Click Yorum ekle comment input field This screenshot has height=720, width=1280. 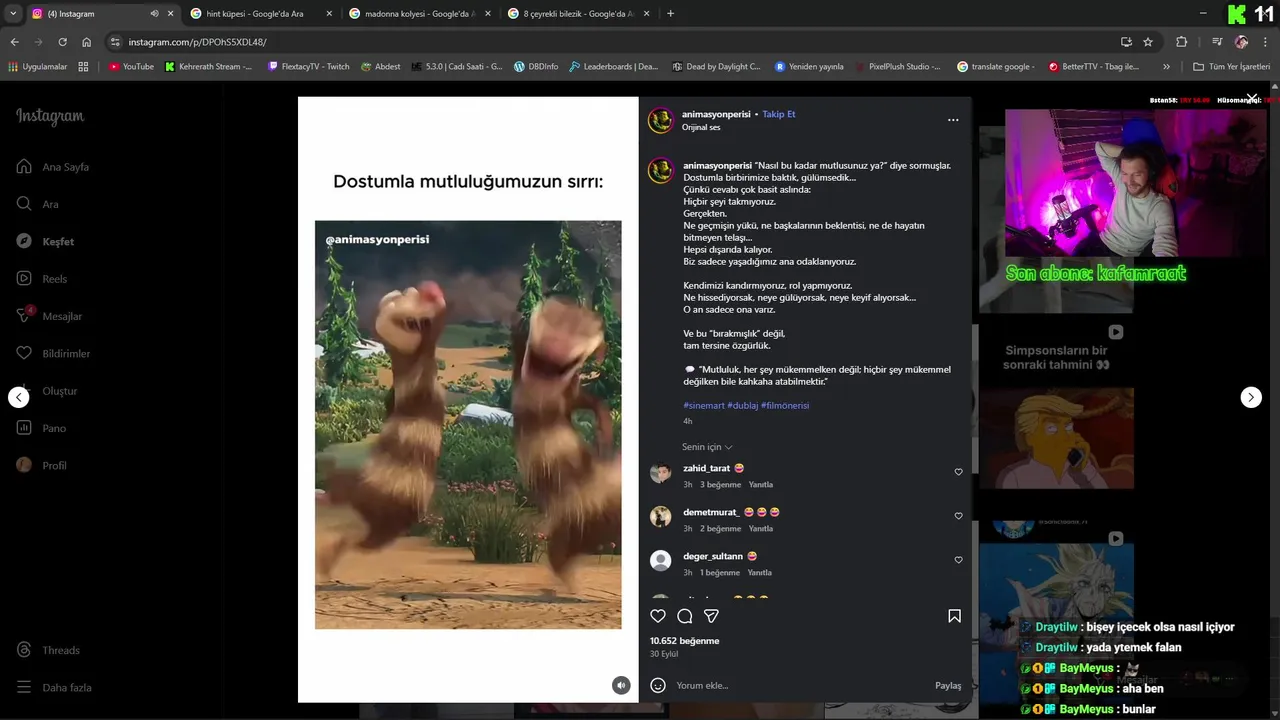(x=800, y=685)
